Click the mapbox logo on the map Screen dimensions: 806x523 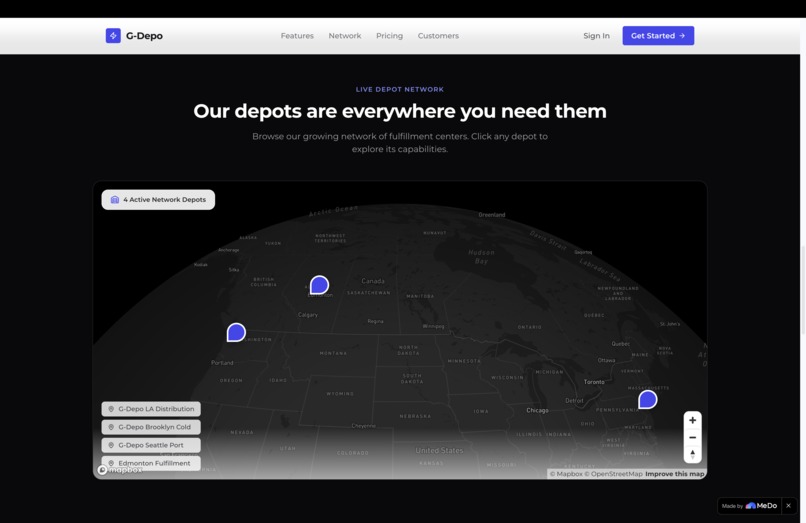pos(120,470)
